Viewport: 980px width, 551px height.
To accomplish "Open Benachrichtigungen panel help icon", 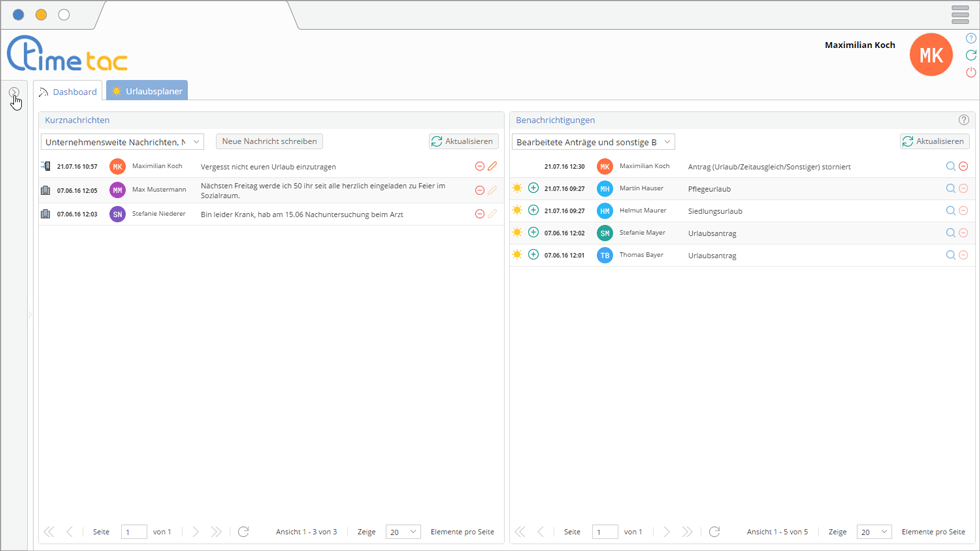I will click(x=964, y=120).
